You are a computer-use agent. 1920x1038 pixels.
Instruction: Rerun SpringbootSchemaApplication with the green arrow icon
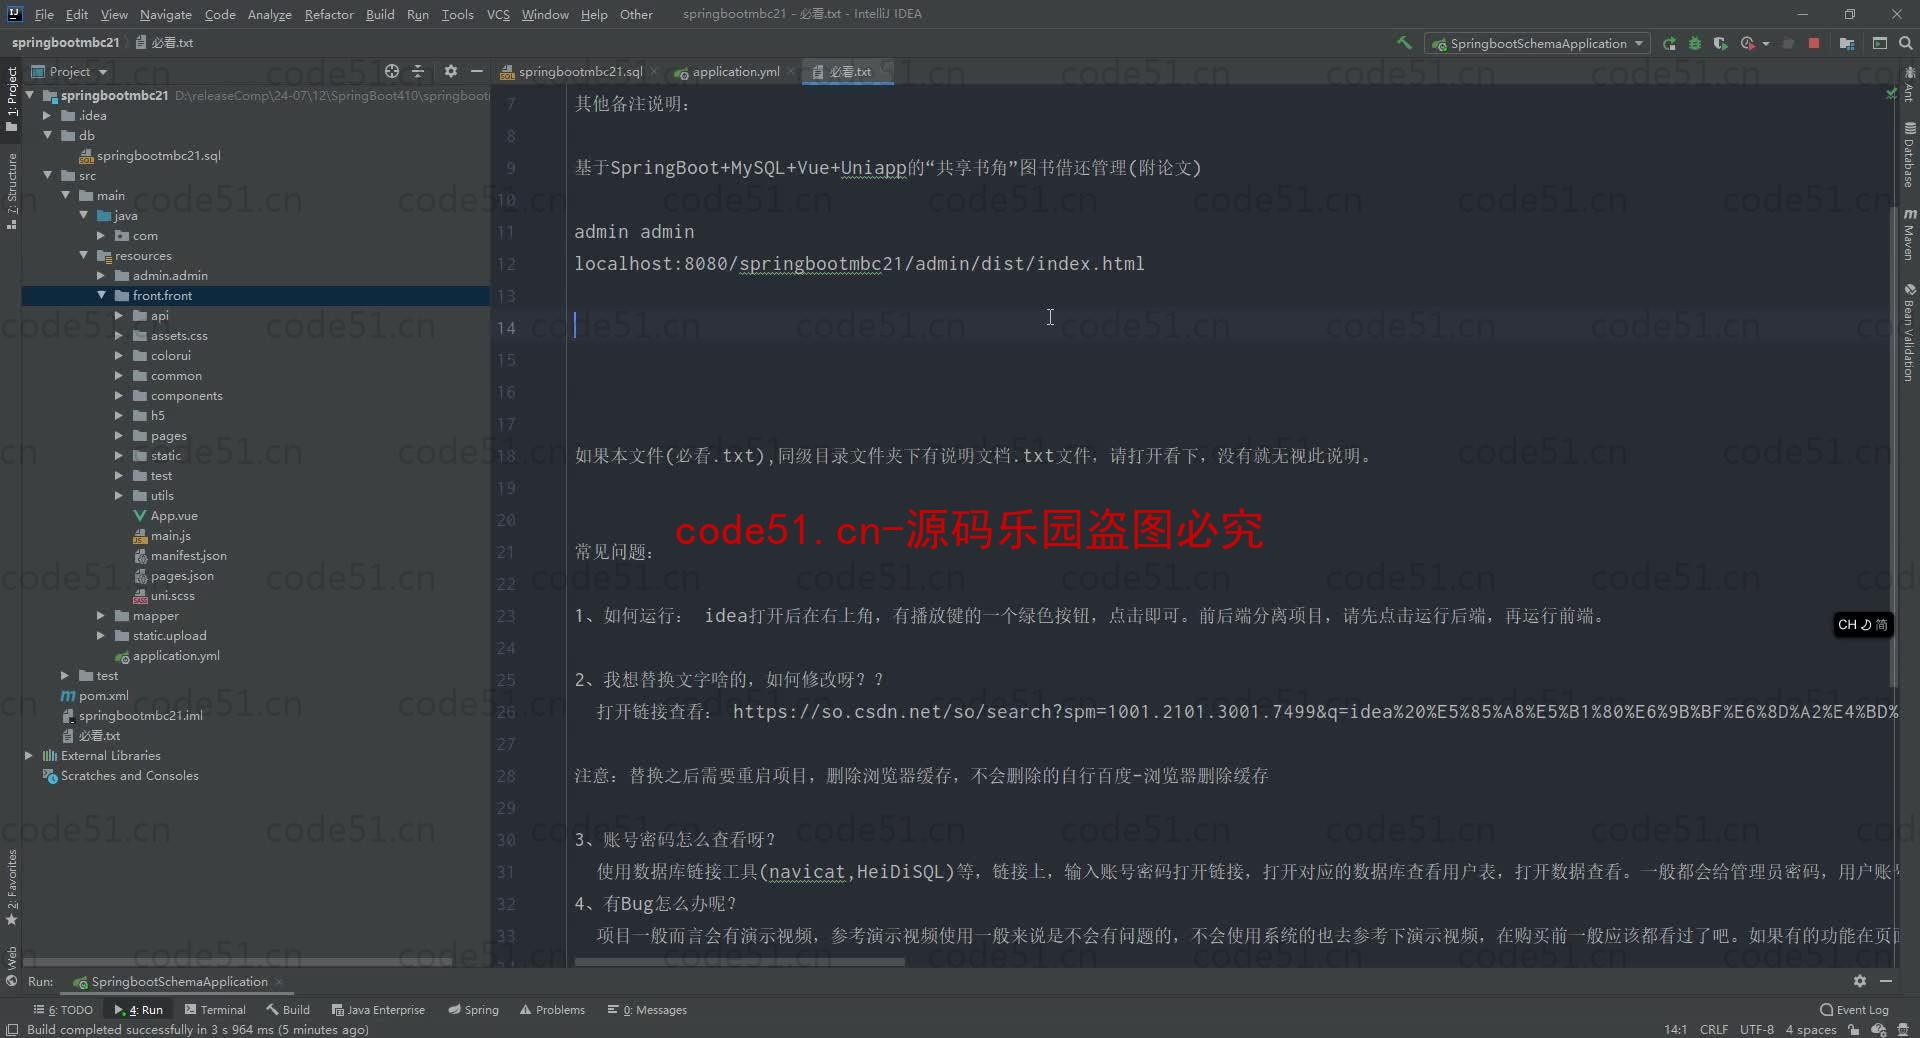1669,43
